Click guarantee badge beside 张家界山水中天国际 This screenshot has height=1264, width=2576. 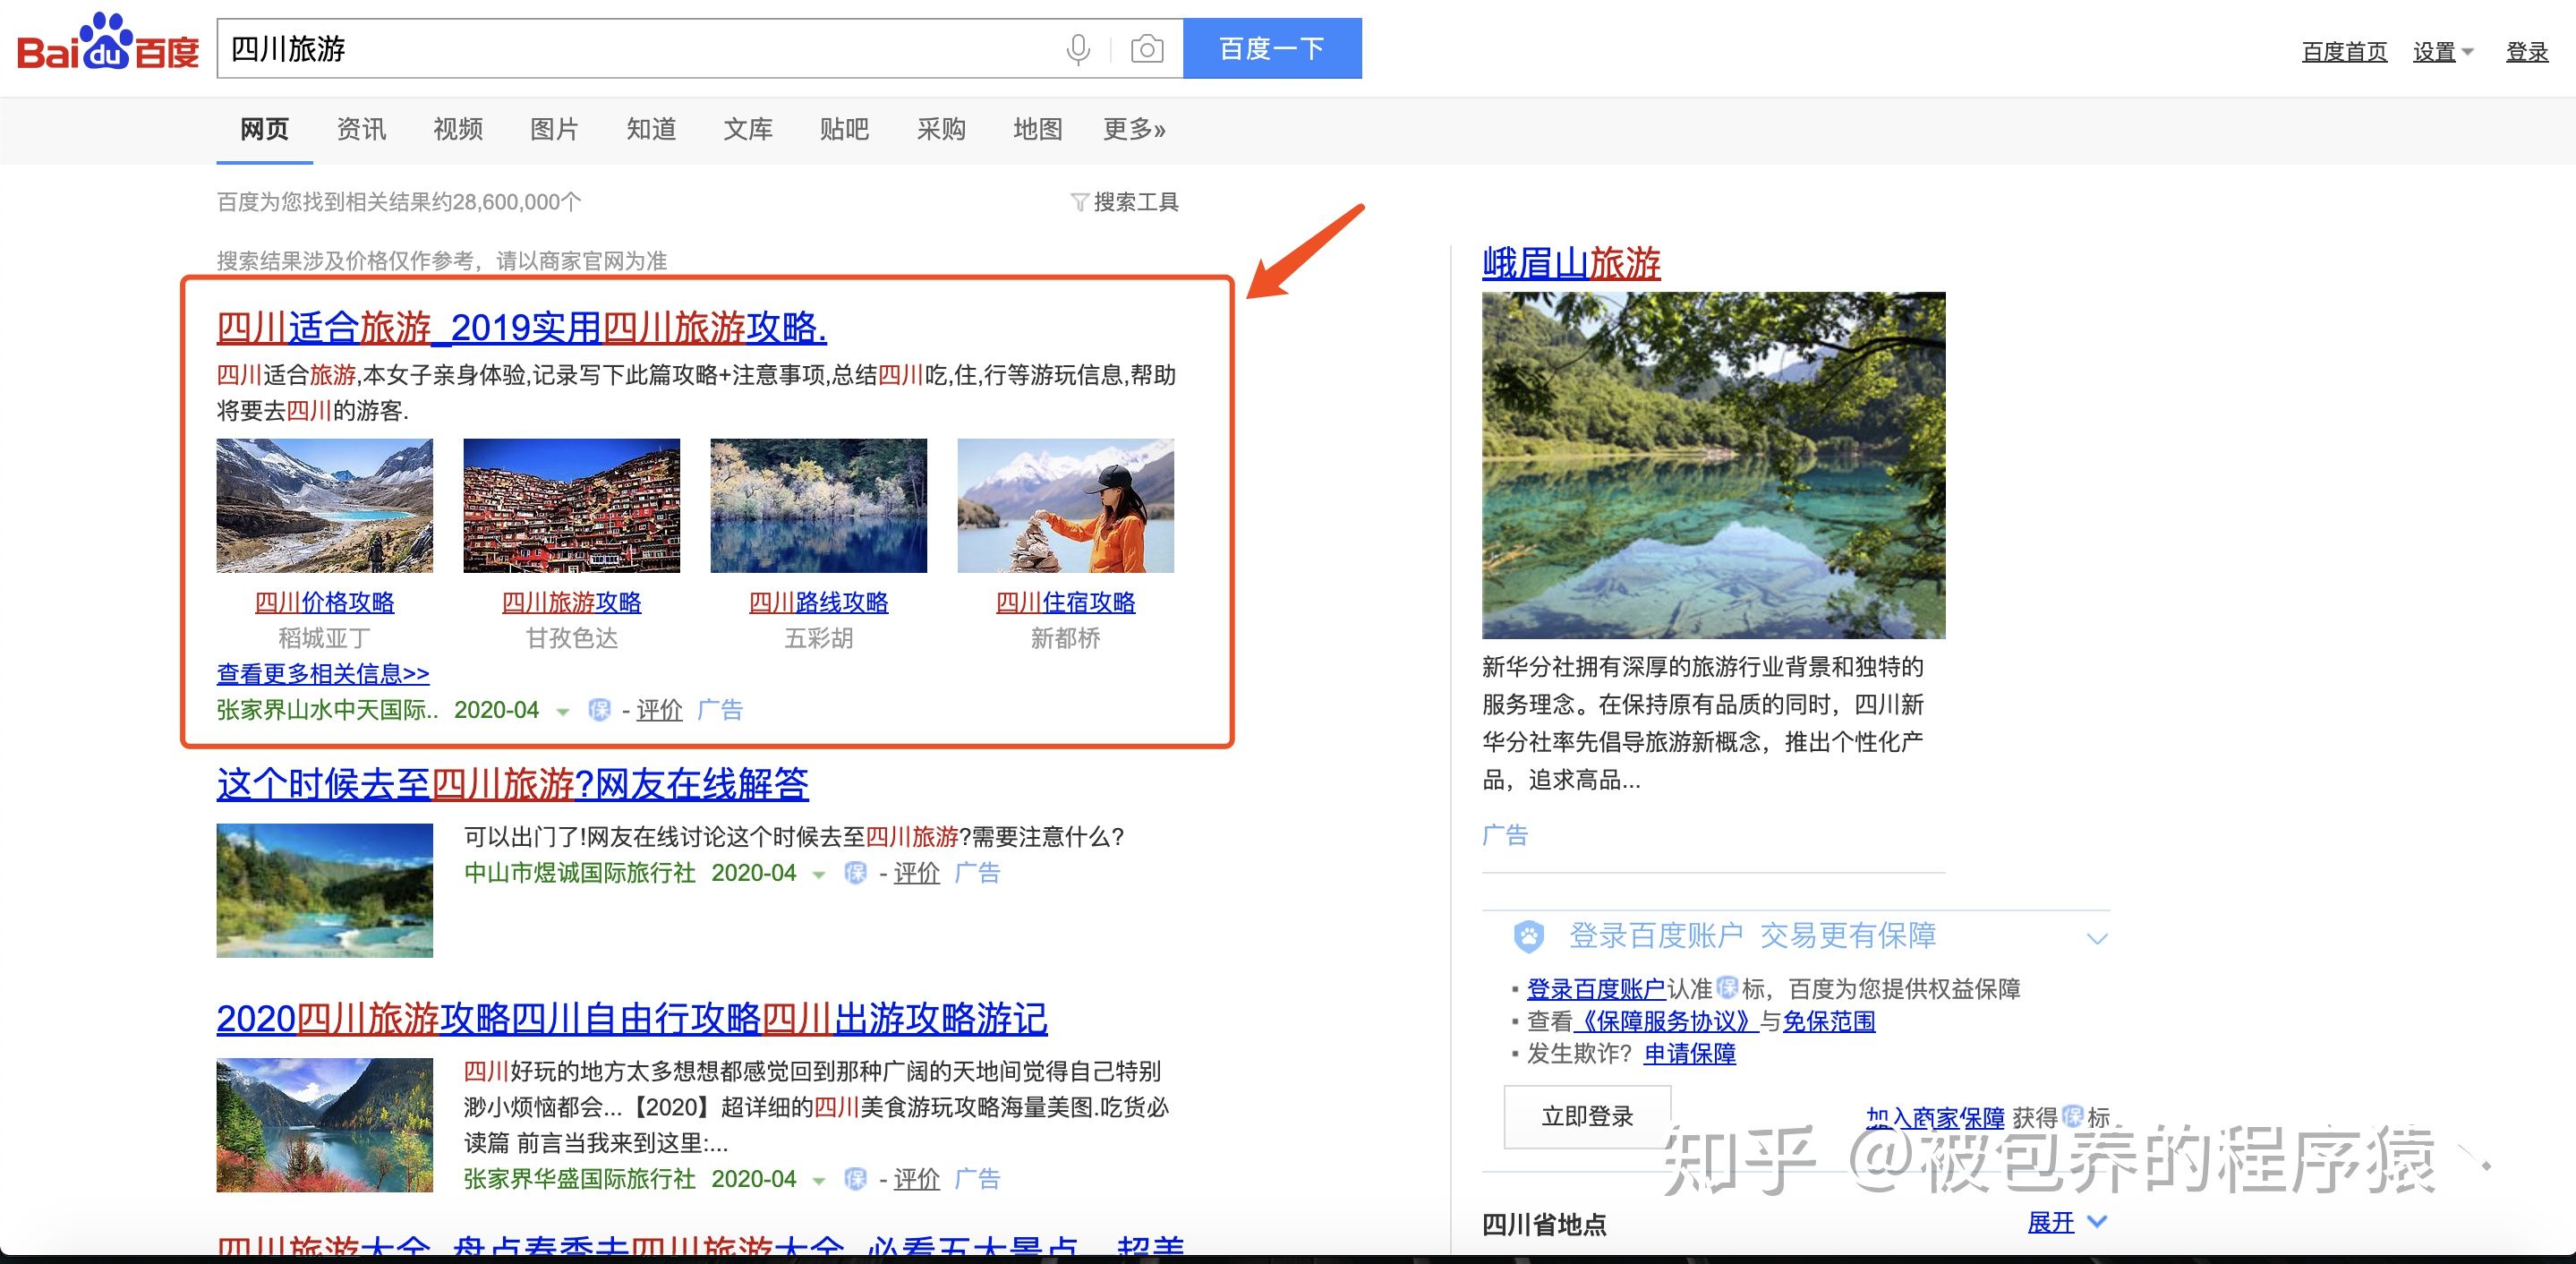tap(599, 710)
